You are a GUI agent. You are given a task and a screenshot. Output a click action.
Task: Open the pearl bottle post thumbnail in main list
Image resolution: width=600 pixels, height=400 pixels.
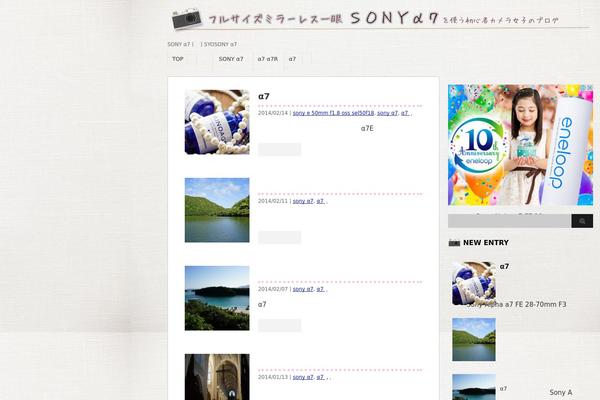[217, 122]
